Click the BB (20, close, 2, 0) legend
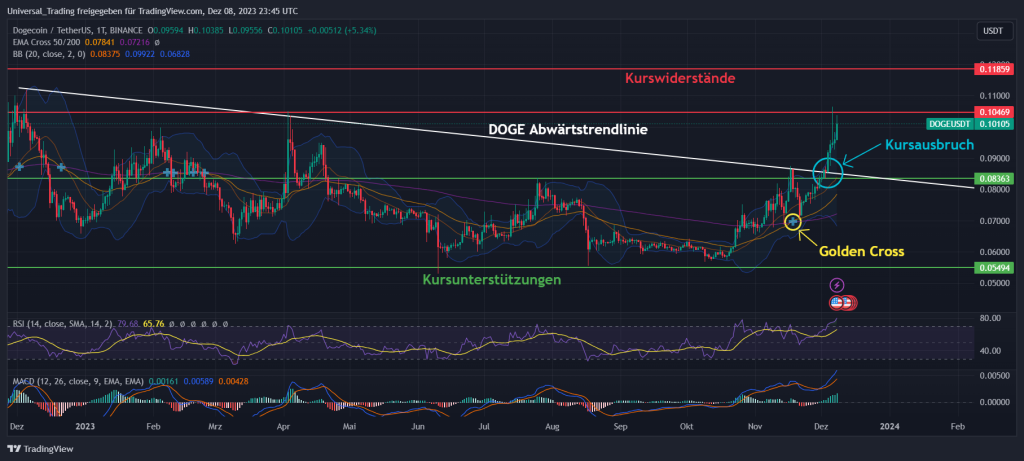Viewport: 1024px width, 461px height. point(50,54)
